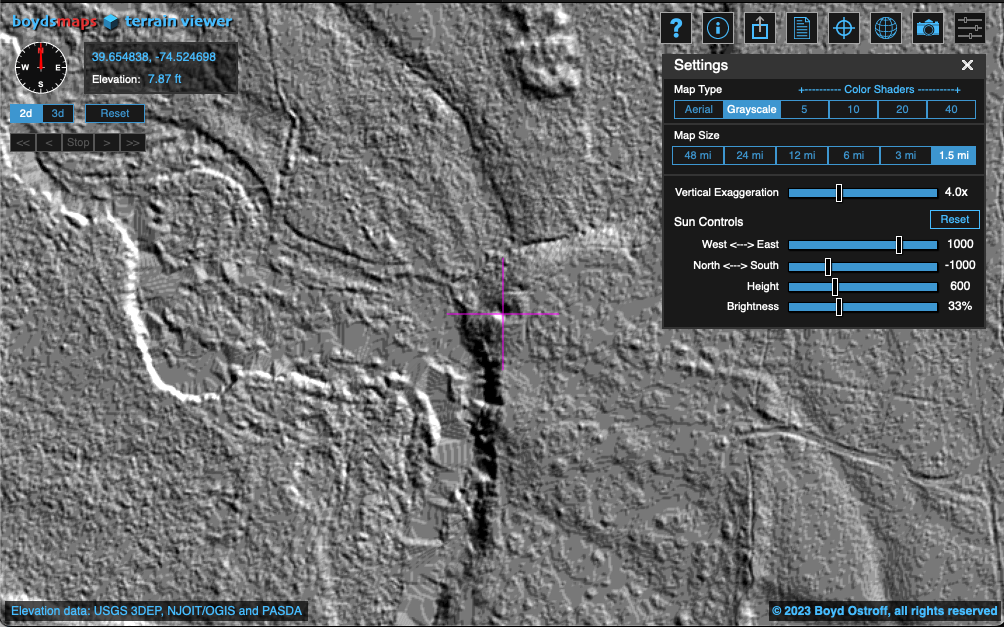Choose the 48 mi map size
This screenshot has width=1004, height=627.
(697, 155)
